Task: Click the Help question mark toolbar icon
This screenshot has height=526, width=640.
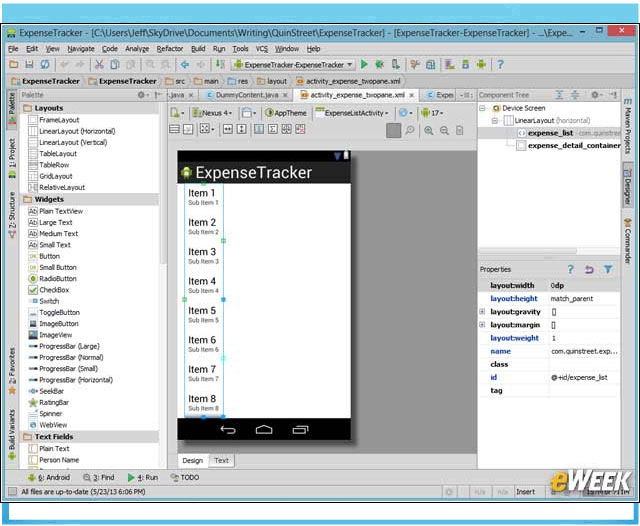Action: point(500,64)
